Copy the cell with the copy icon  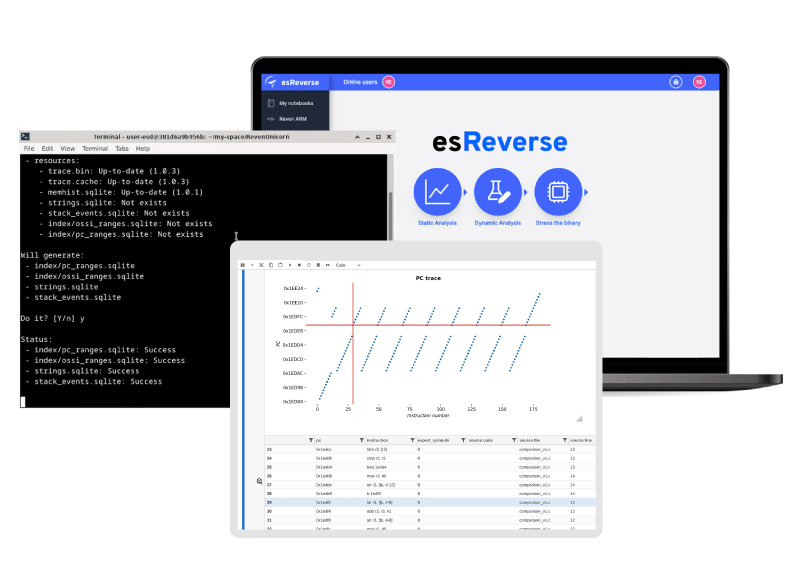click(x=271, y=265)
